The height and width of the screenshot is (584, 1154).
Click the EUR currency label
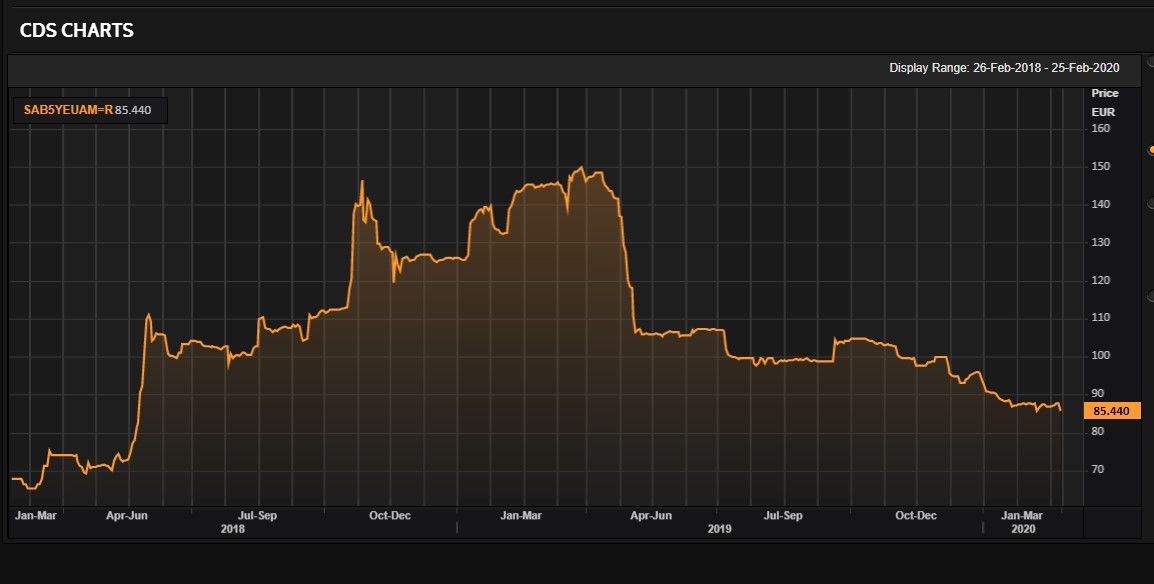[1103, 113]
